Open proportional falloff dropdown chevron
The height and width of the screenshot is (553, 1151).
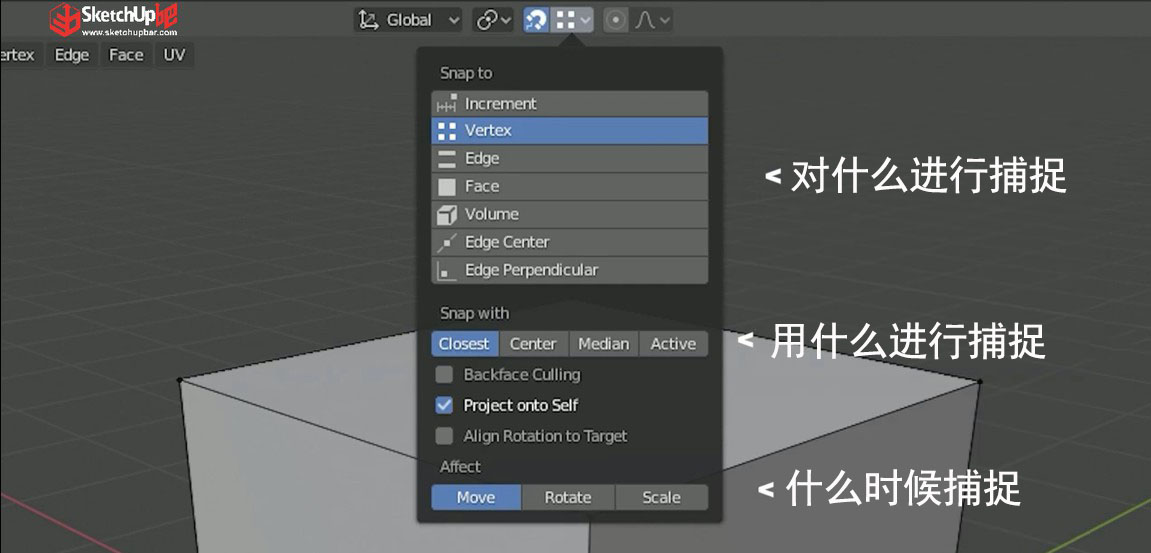point(664,21)
